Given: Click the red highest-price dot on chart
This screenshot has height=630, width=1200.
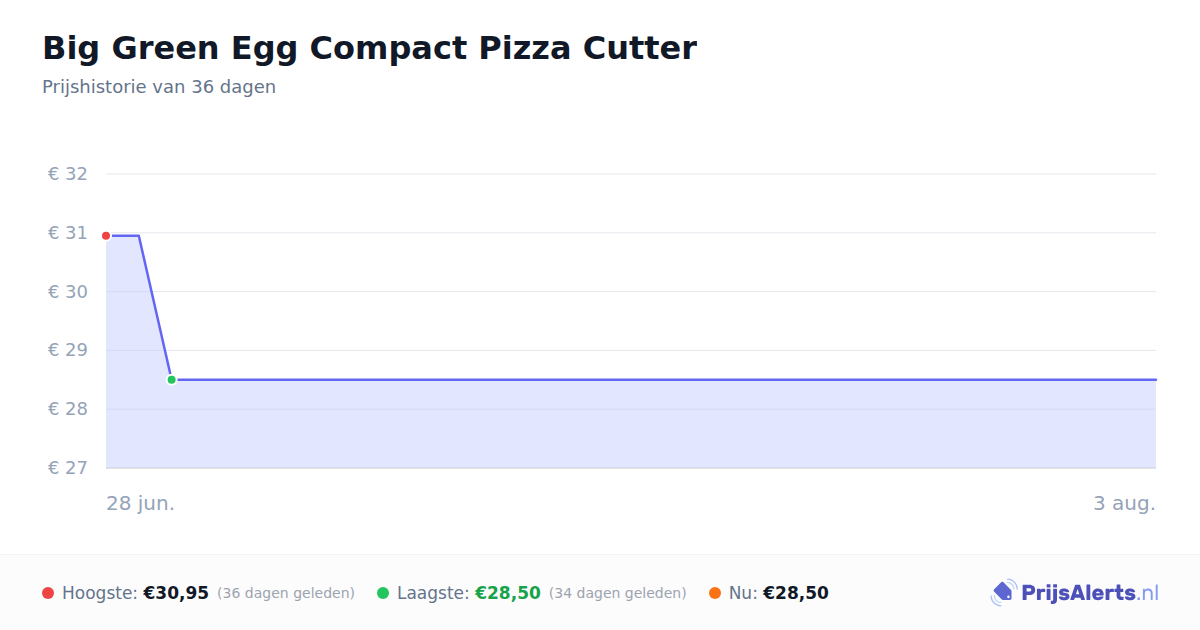Looking at the screenshot, I should [x=106, y=236].
